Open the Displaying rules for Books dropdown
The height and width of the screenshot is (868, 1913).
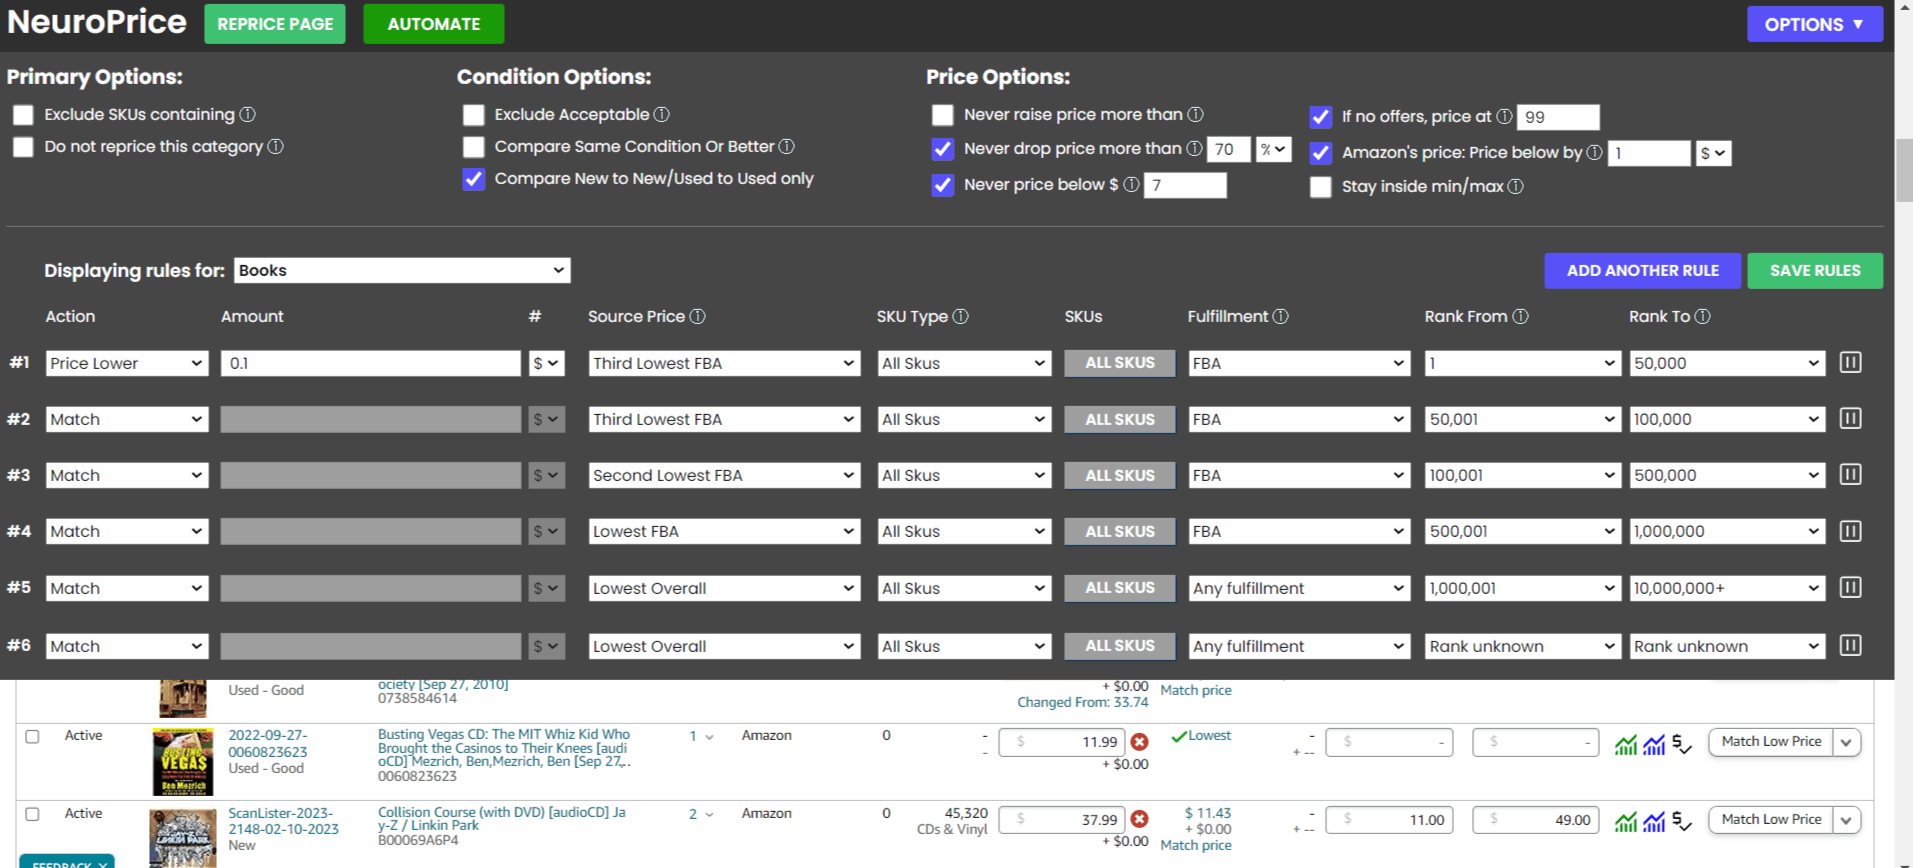coord(402,270)
